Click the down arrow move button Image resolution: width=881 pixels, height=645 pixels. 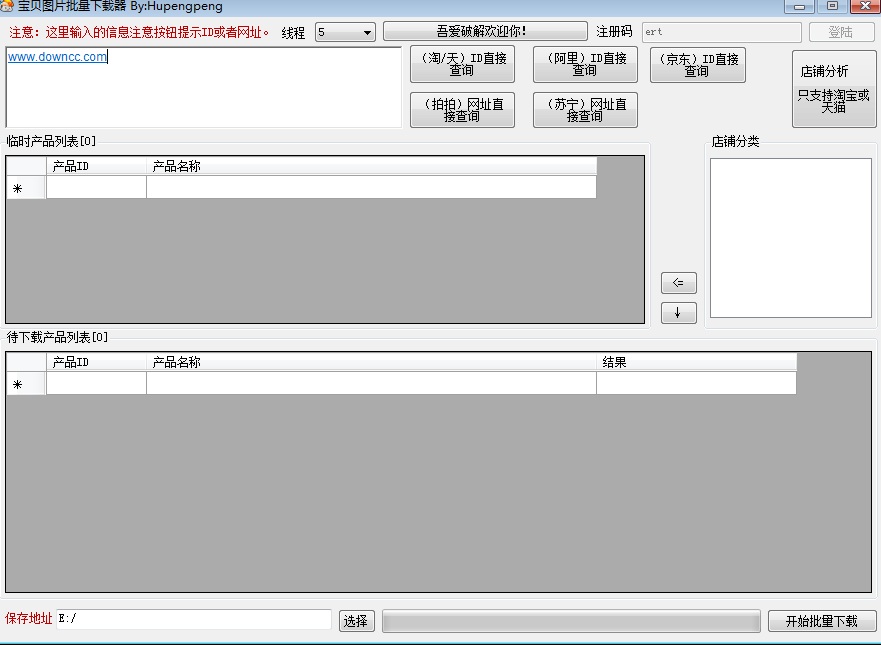(678, 313)
